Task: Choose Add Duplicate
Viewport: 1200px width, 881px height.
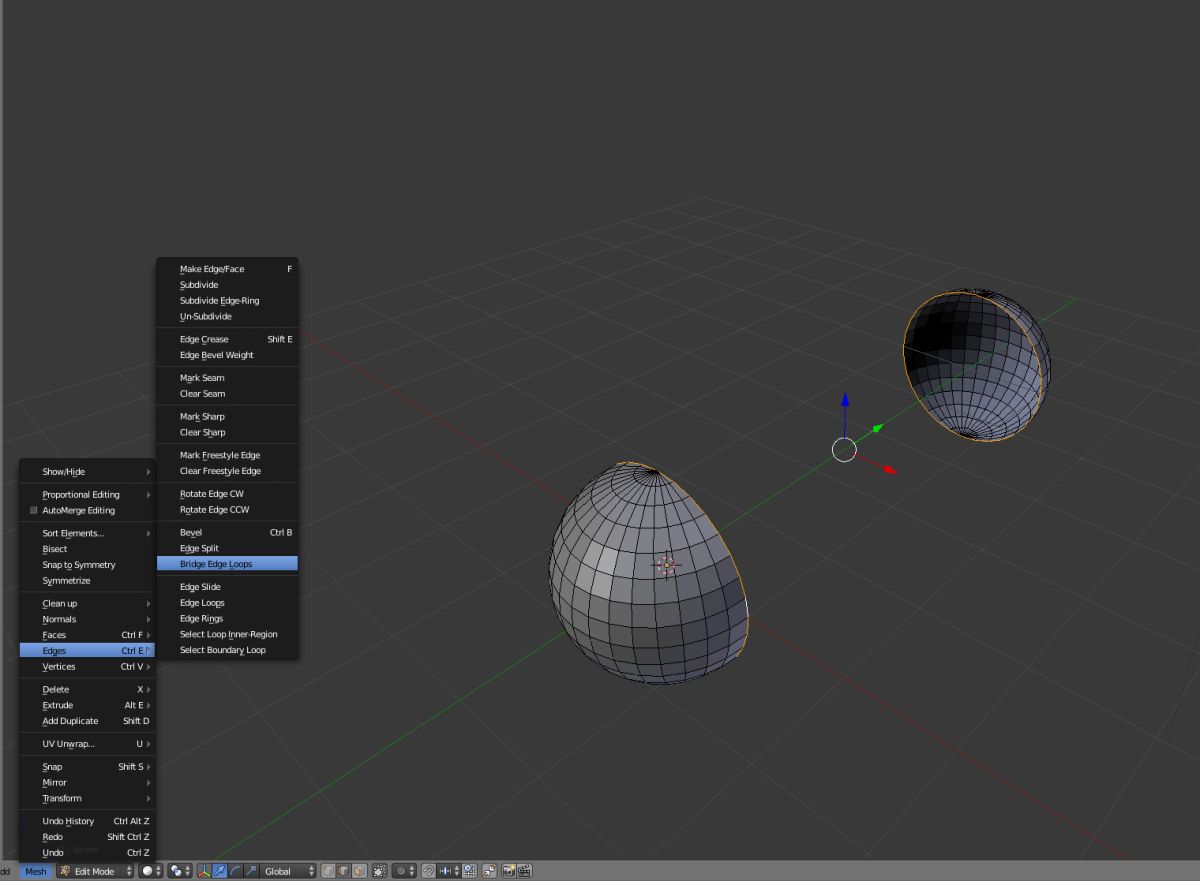Action: pyautogui.click(x=87, y=722)
